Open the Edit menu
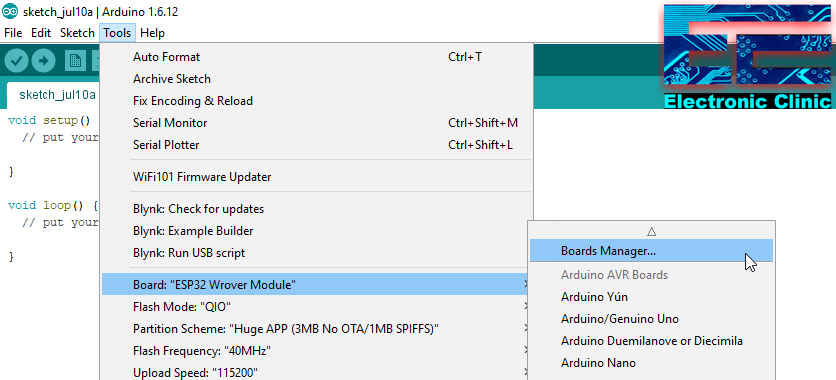836x380 pixels. point(41,33)
